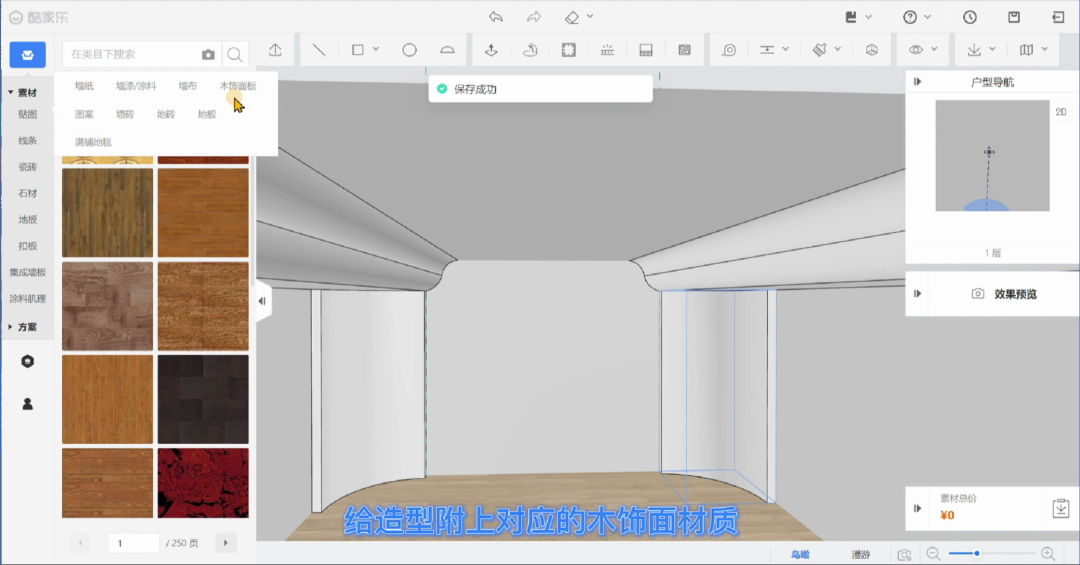The height and width of the screenshot is (565, 1080).
Task: Toggle the eye visibility icon
Action: (x=915, y=50)
